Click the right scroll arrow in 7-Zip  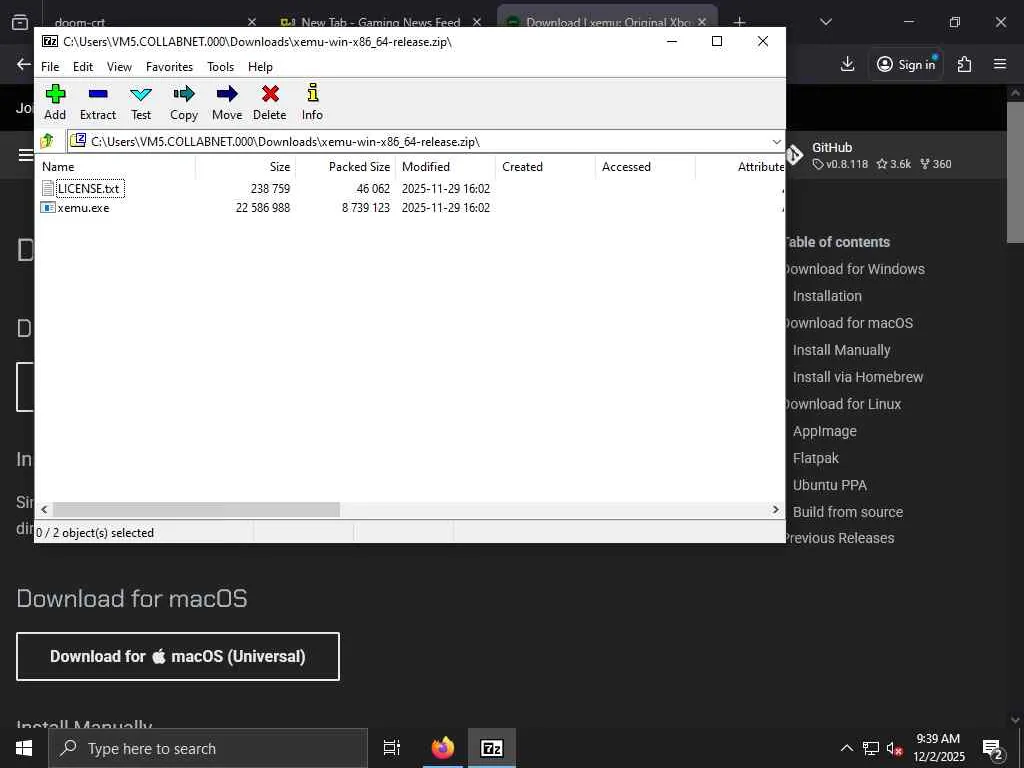tap(776, 509)
